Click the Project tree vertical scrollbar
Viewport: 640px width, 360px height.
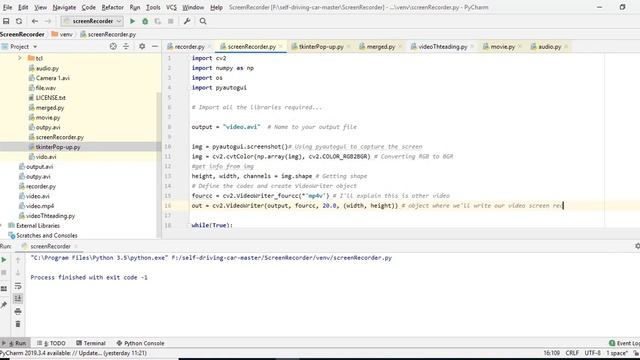(x=159, y=165)
